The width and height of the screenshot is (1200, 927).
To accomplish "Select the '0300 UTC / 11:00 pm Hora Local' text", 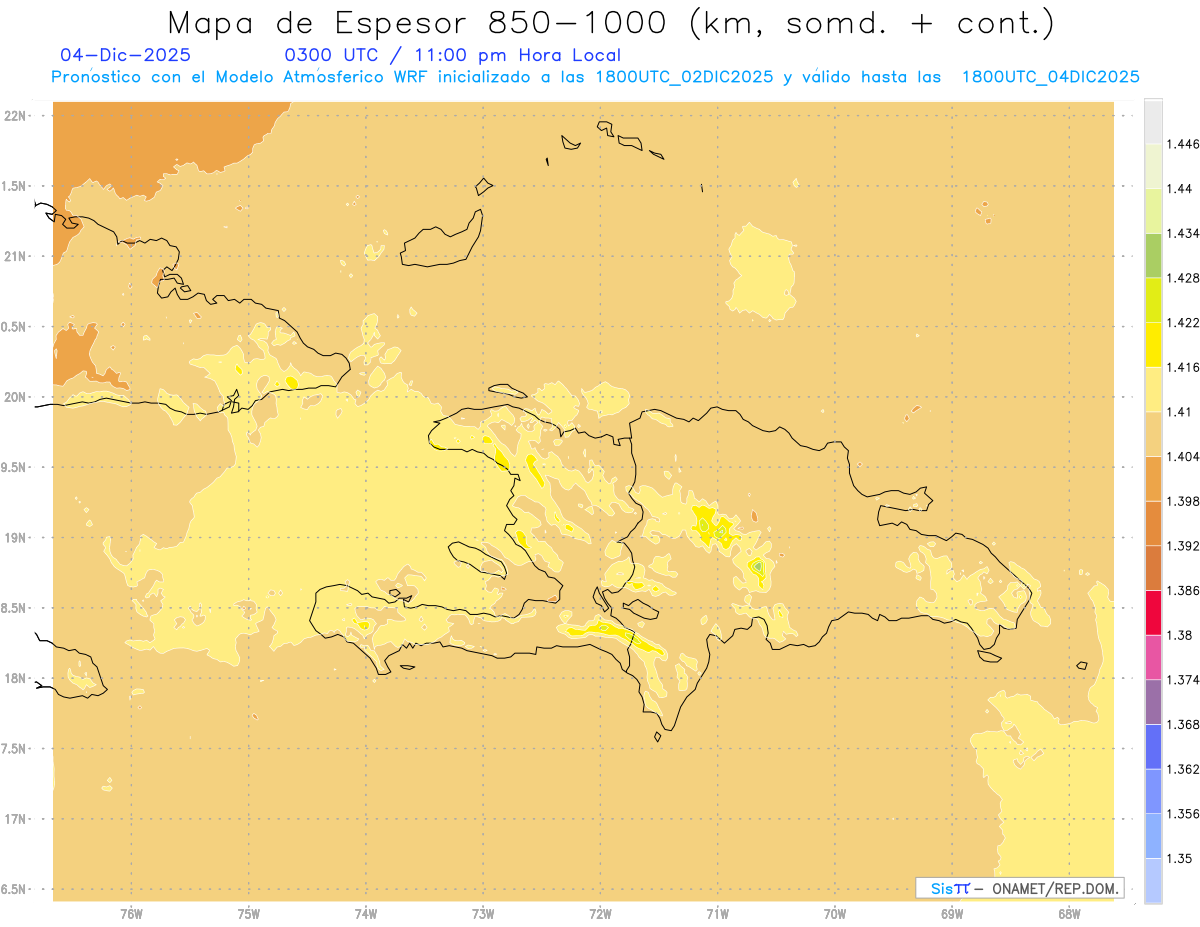I will (452, 56).
